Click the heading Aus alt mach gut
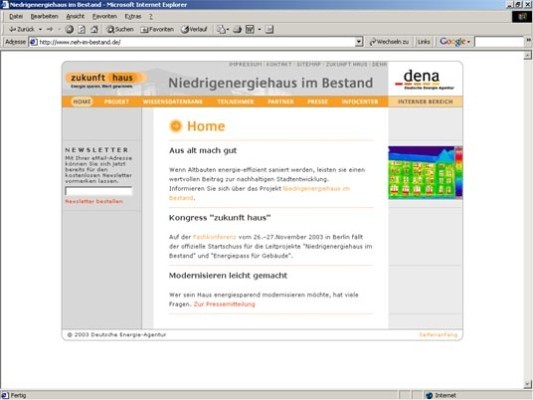 click(x=203, y=151)
